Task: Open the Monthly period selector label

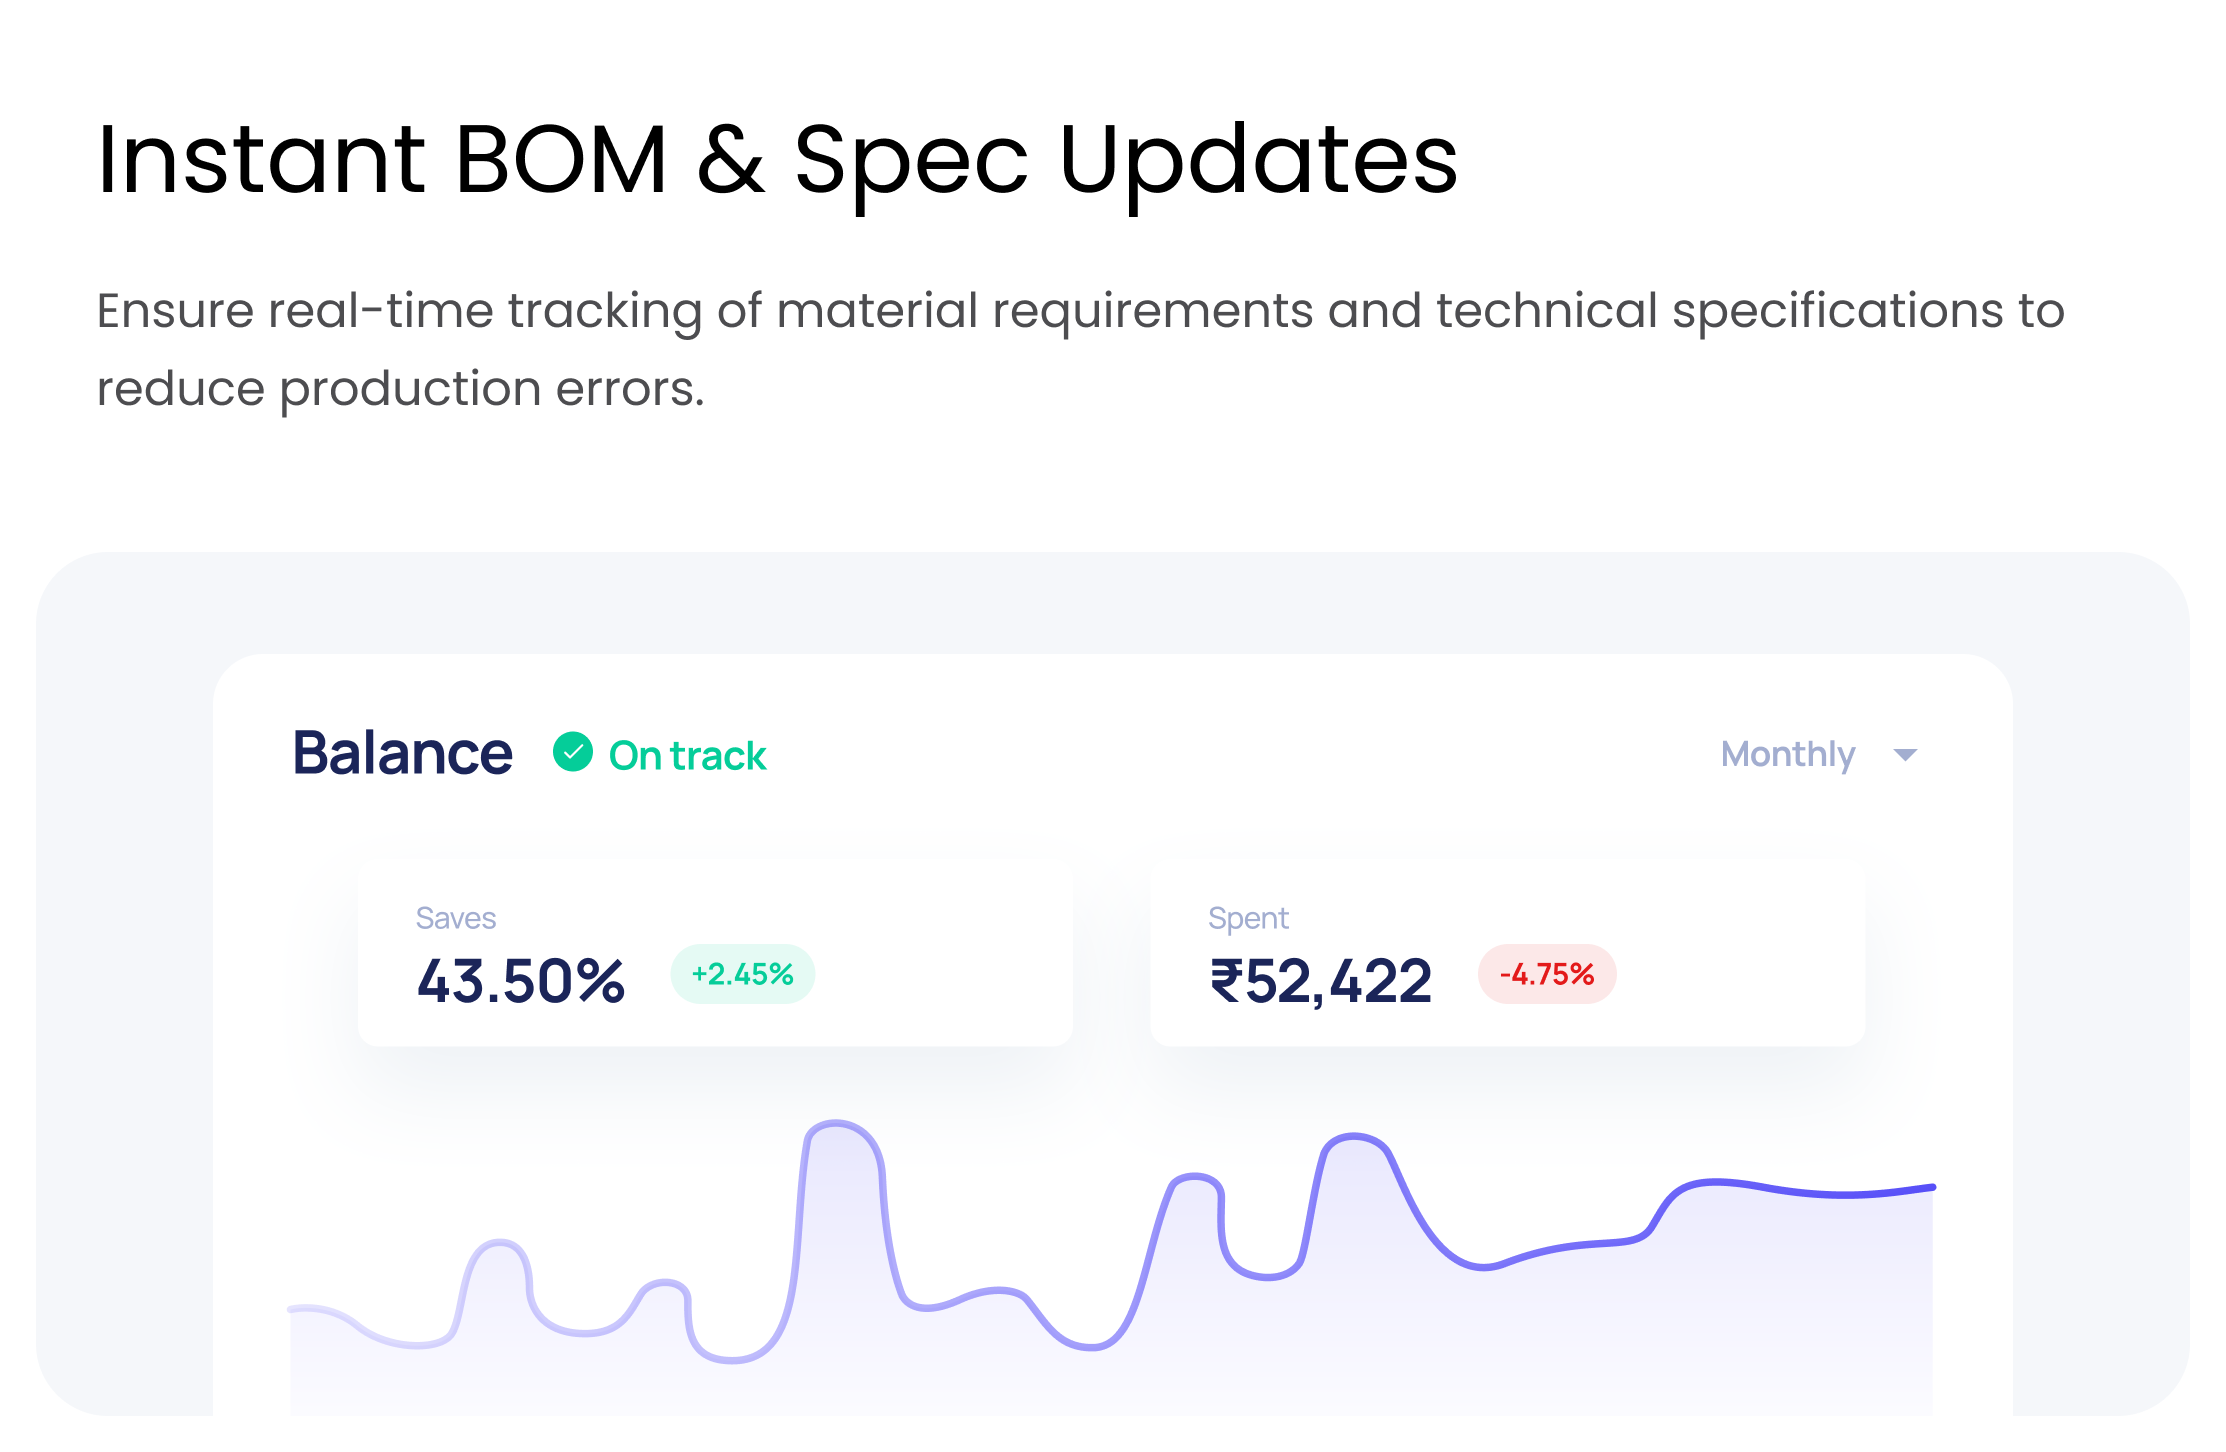Action: pyautogui.click(x=1788, y=754)
